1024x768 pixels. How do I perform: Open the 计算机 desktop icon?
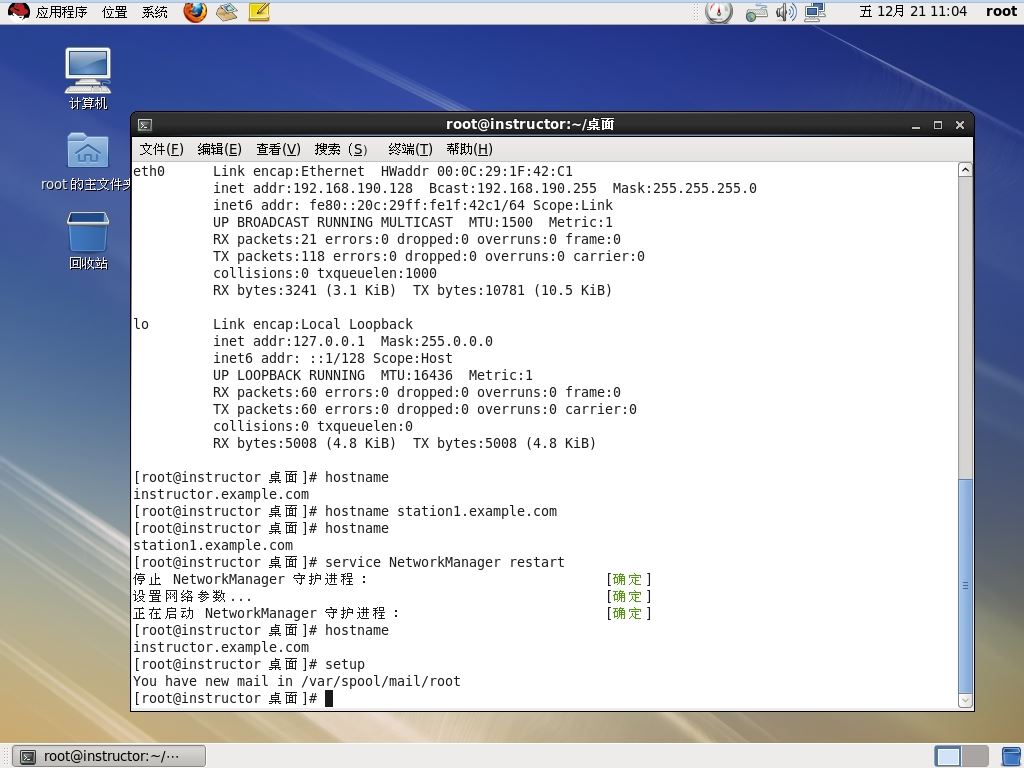pyautogui.click(x=88, y=78)
